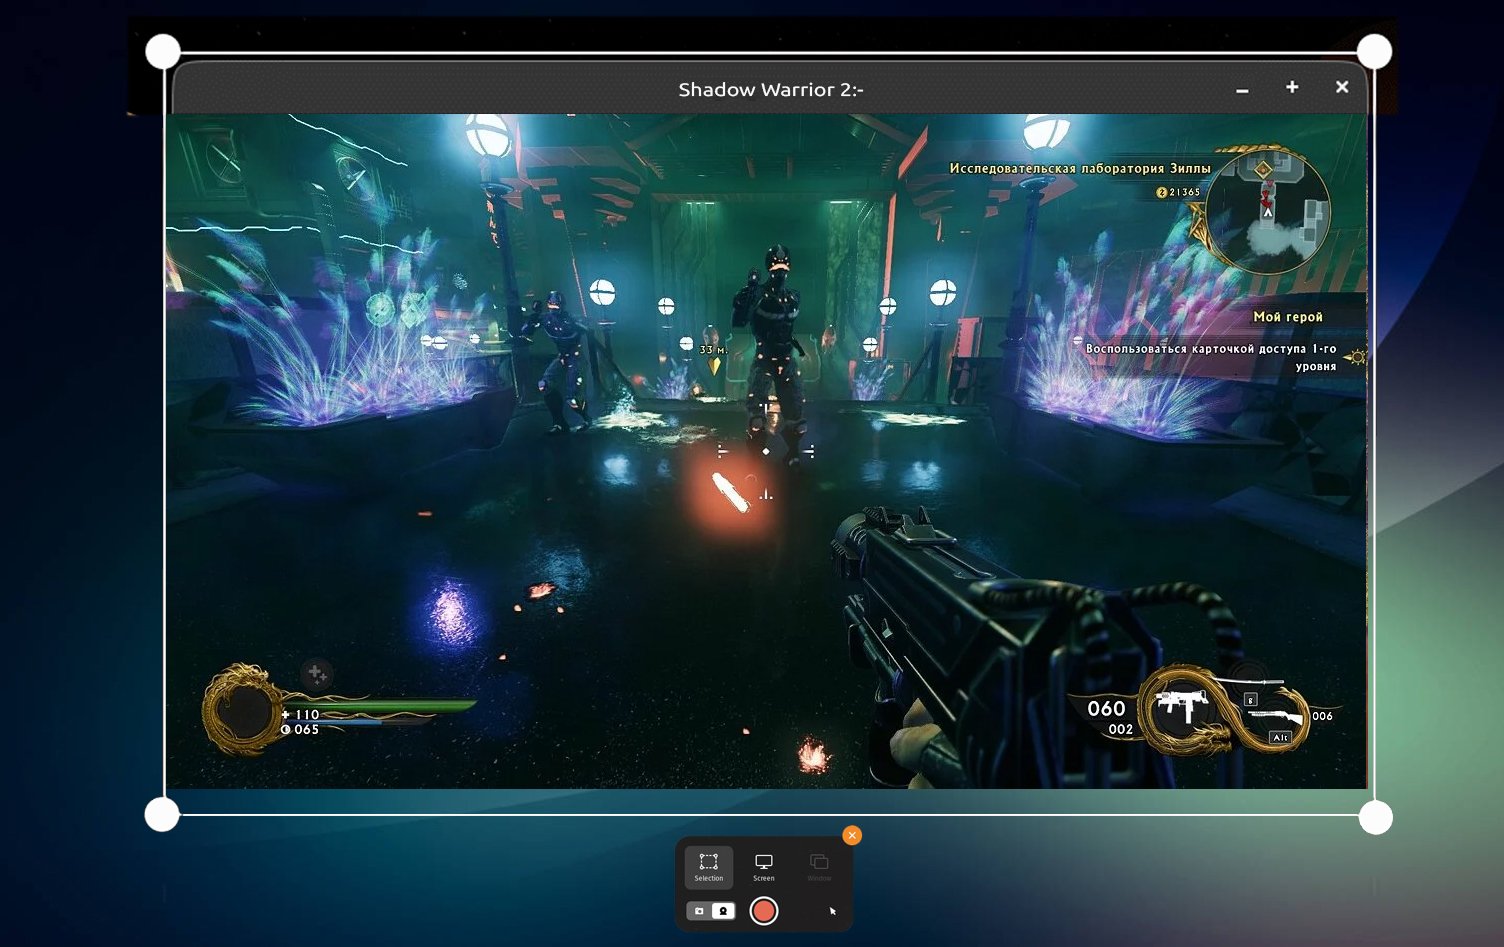Viewport: 1504px width, 947px height.
Task: Minimize the Shadow Warrior 2 window
Action: [1242, 89]
